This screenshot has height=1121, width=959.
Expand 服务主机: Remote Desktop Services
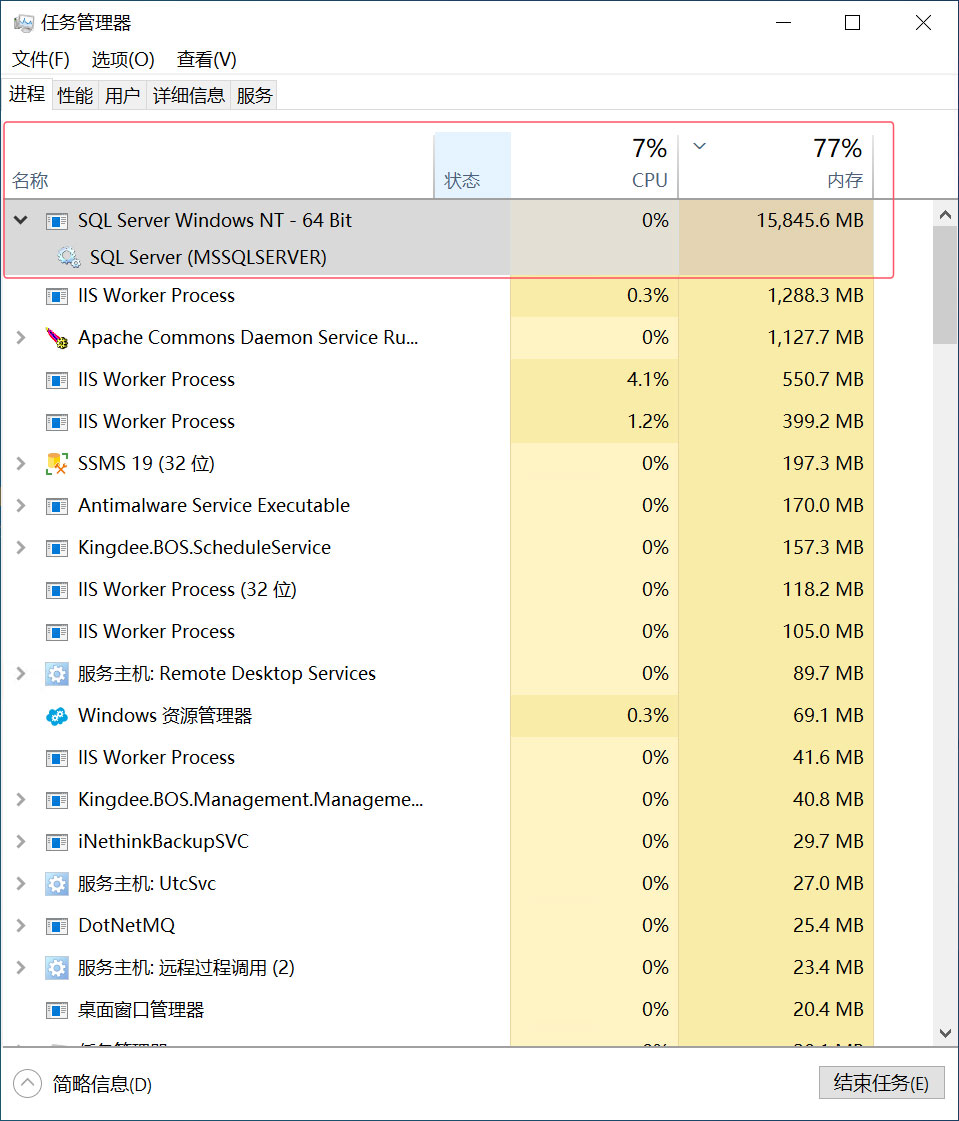tap(21, 673)
